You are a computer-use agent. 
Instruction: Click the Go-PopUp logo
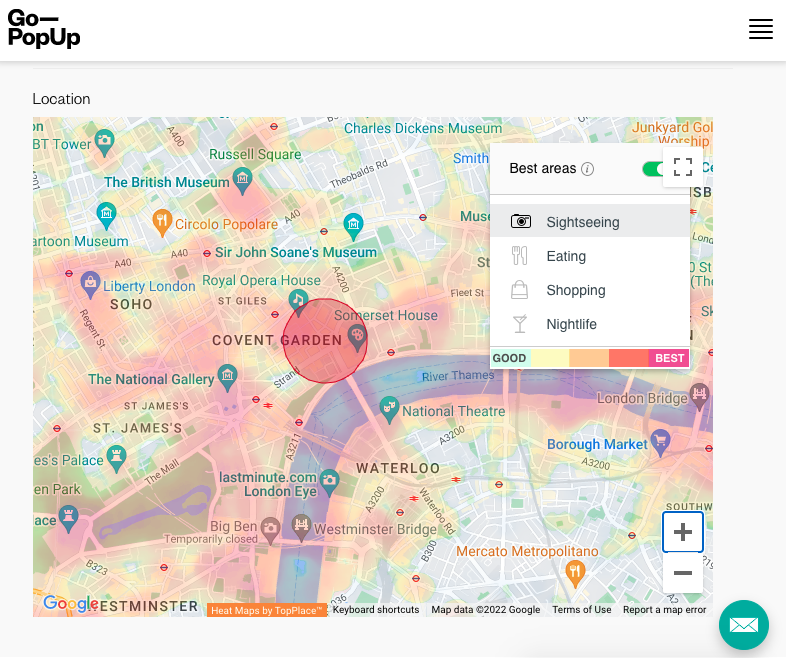pyautogui.click(x=44, y=29)
